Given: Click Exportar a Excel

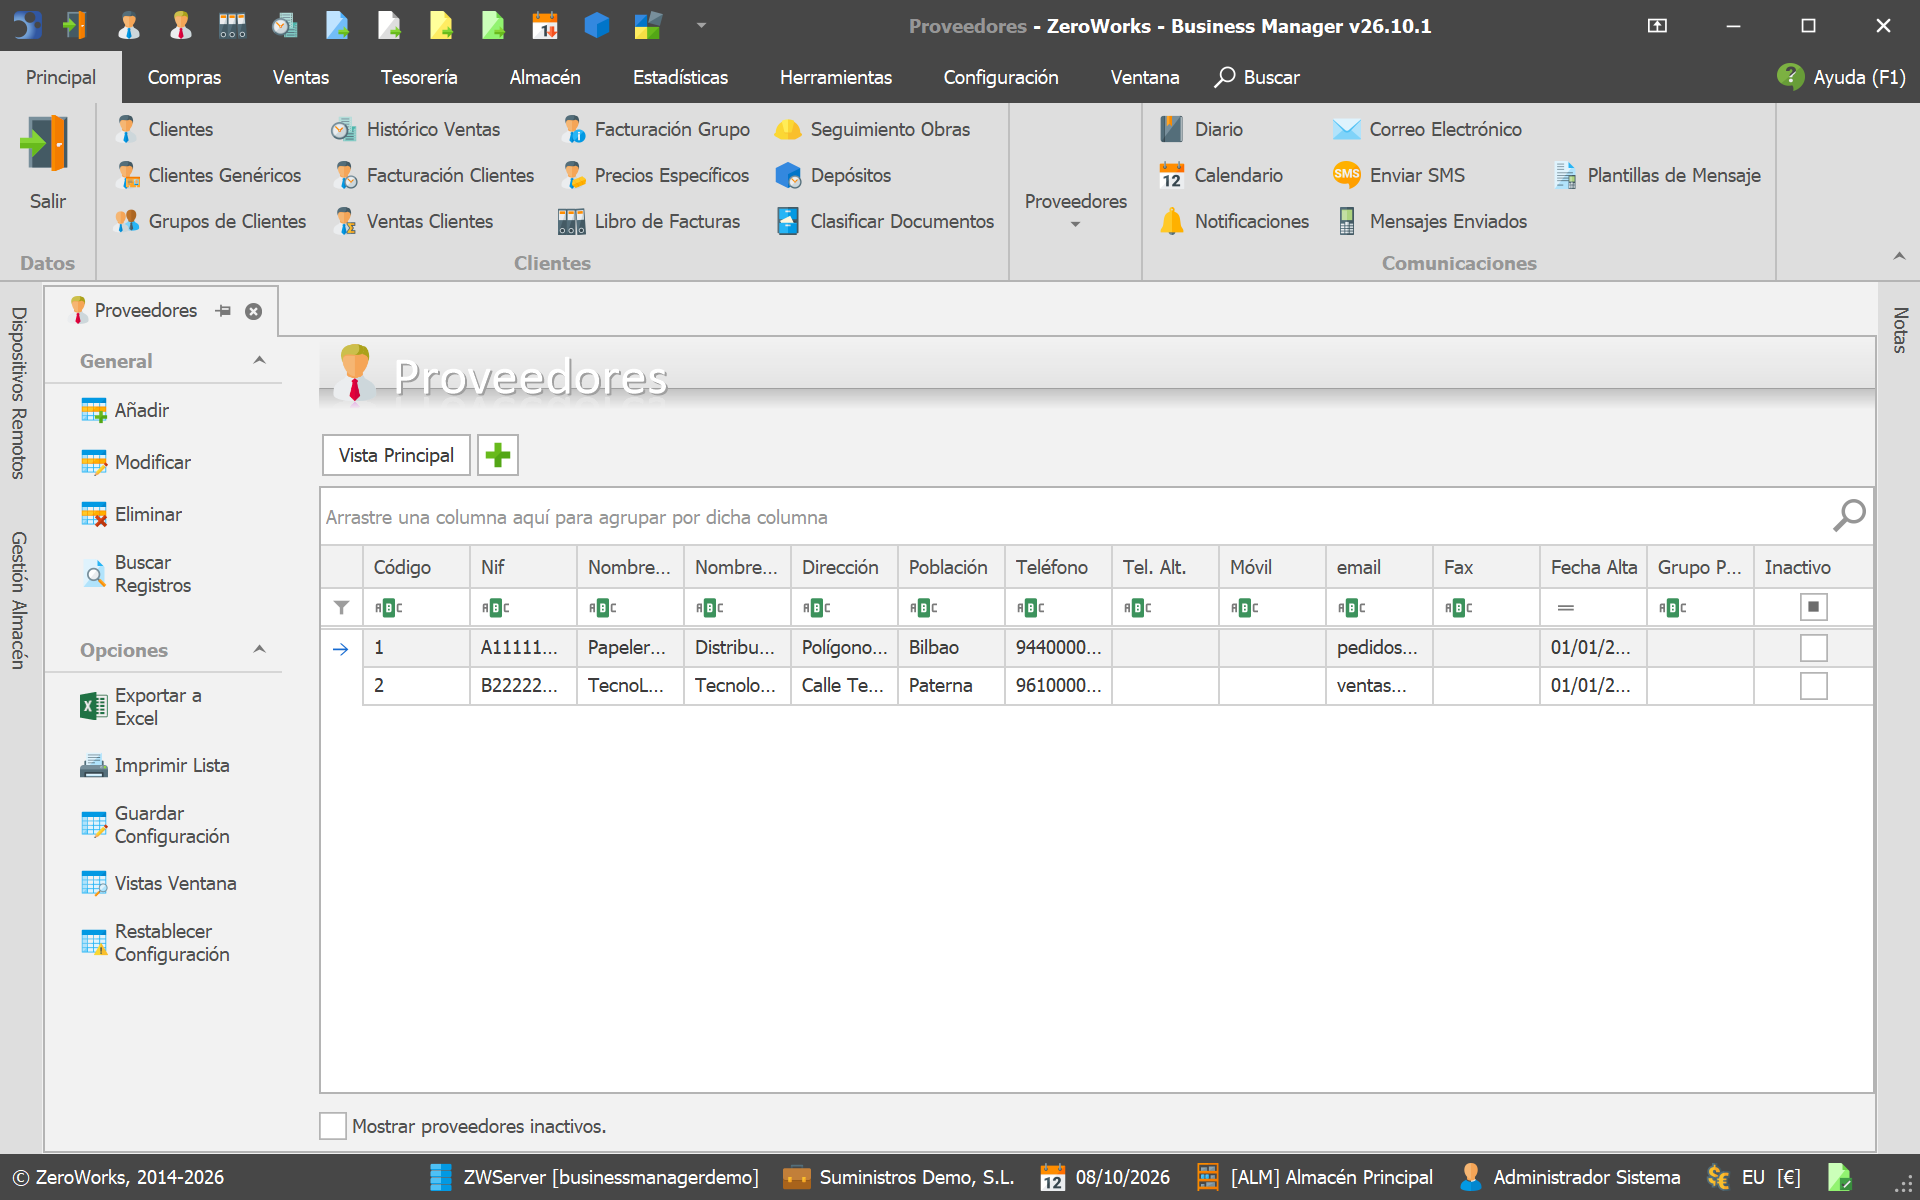Looking at the screenshot, I should (141, 707).
